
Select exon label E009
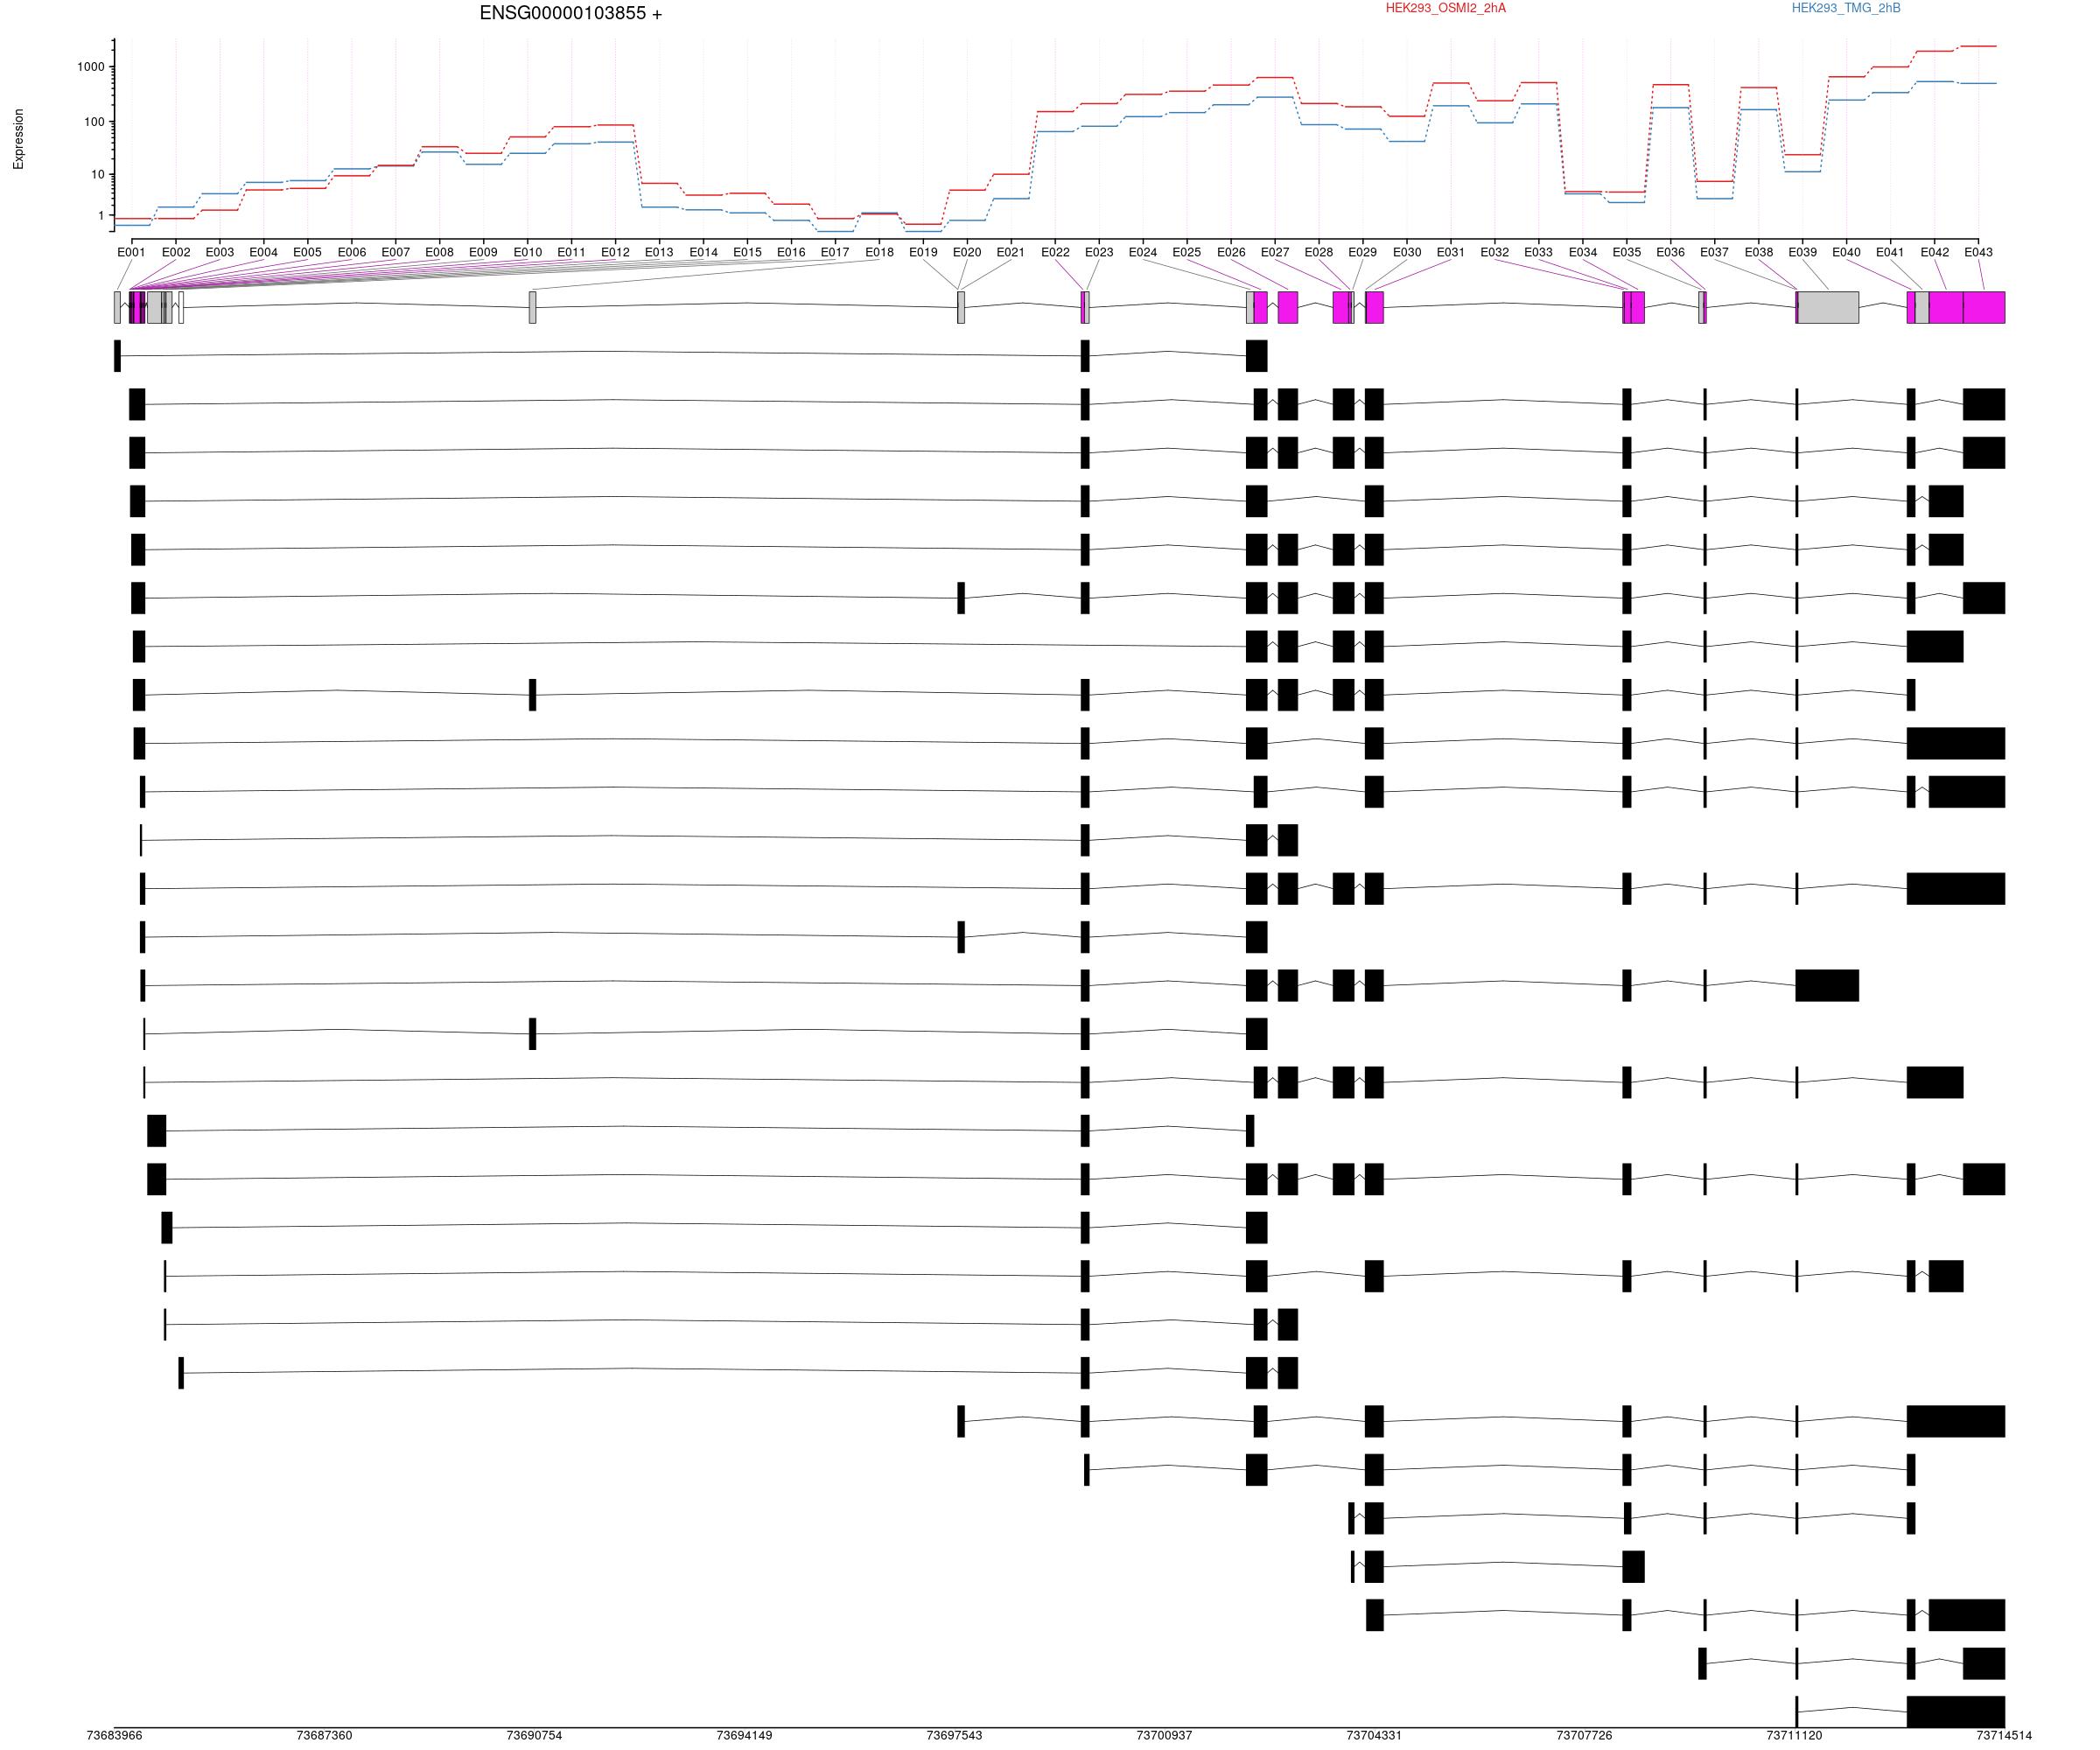click(483, 253)
